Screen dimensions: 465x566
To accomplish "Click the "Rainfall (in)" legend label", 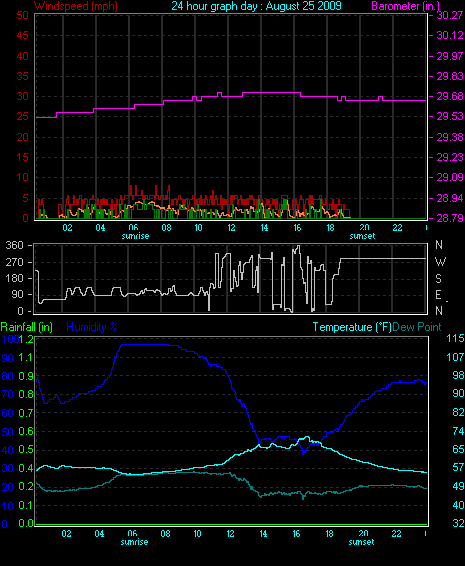I will 27,327.
